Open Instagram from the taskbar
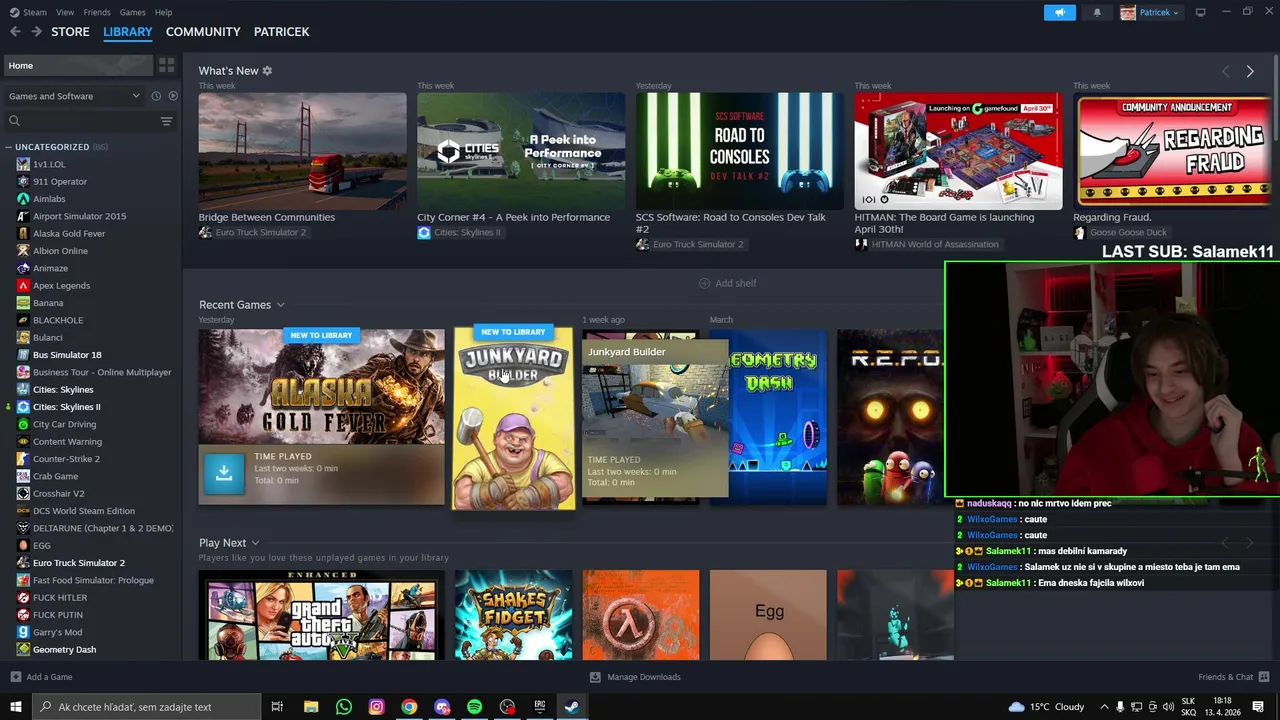 click(x=376, y=707)
